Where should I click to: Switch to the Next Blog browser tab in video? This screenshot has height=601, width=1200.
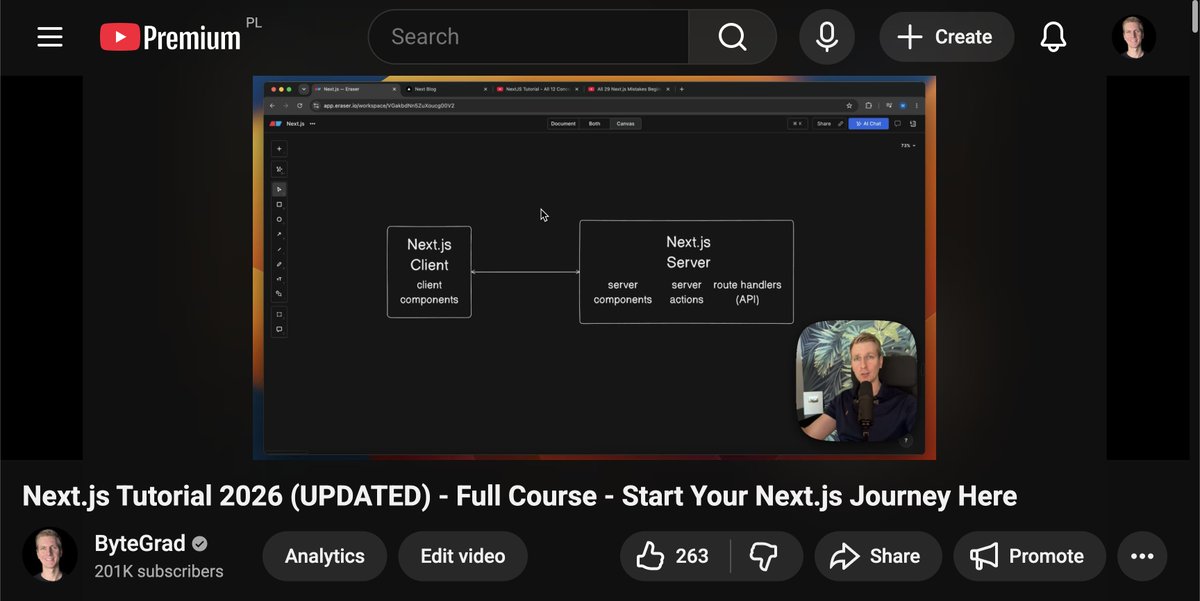pyautogui.click(x=445, y=89)
